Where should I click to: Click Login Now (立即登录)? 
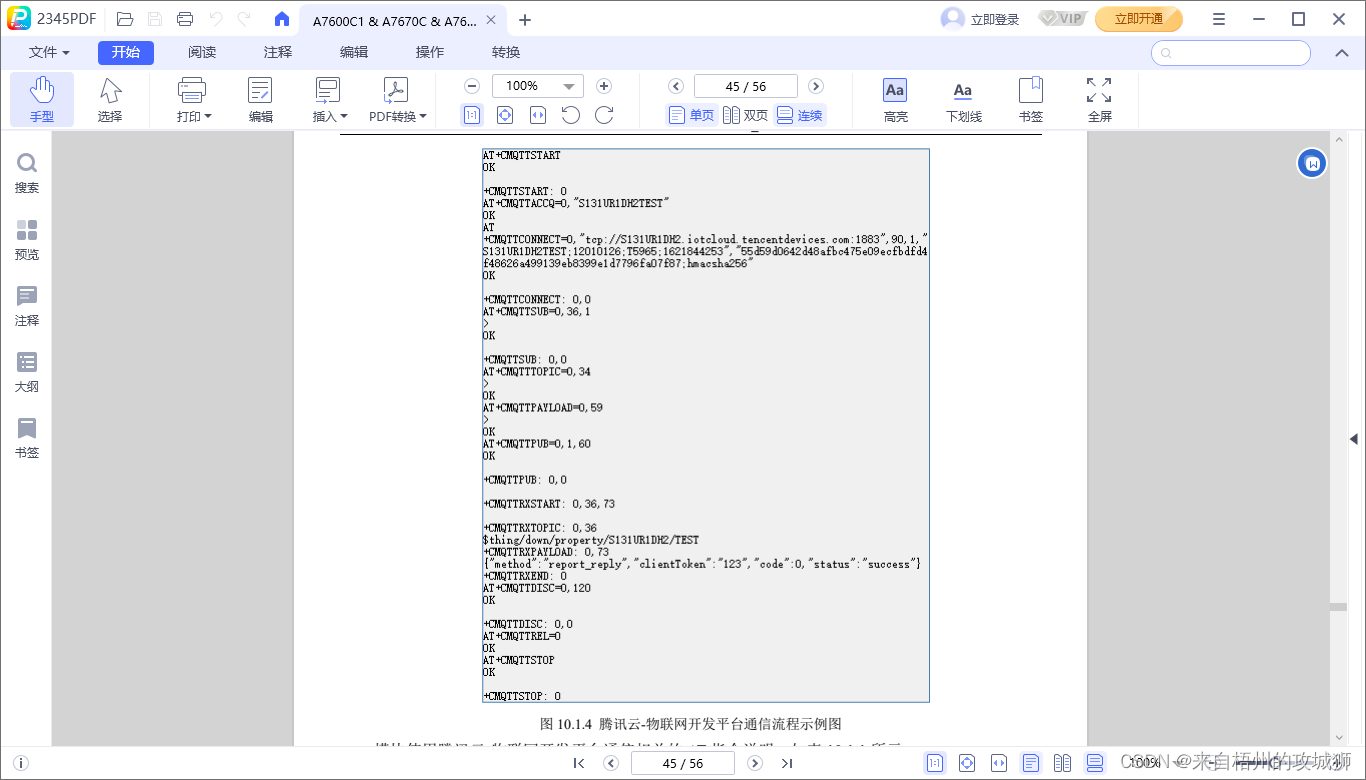[995, 19]
